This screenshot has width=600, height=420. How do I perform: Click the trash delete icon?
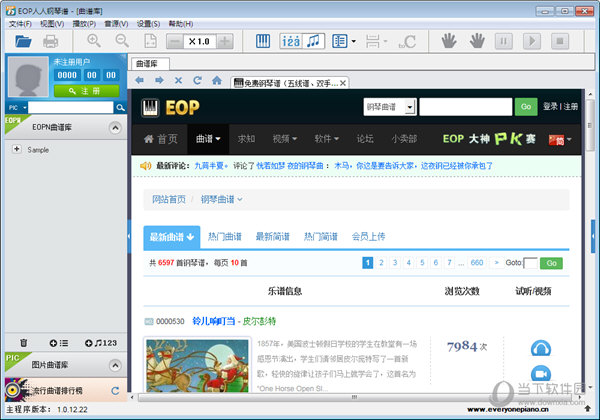24,343
